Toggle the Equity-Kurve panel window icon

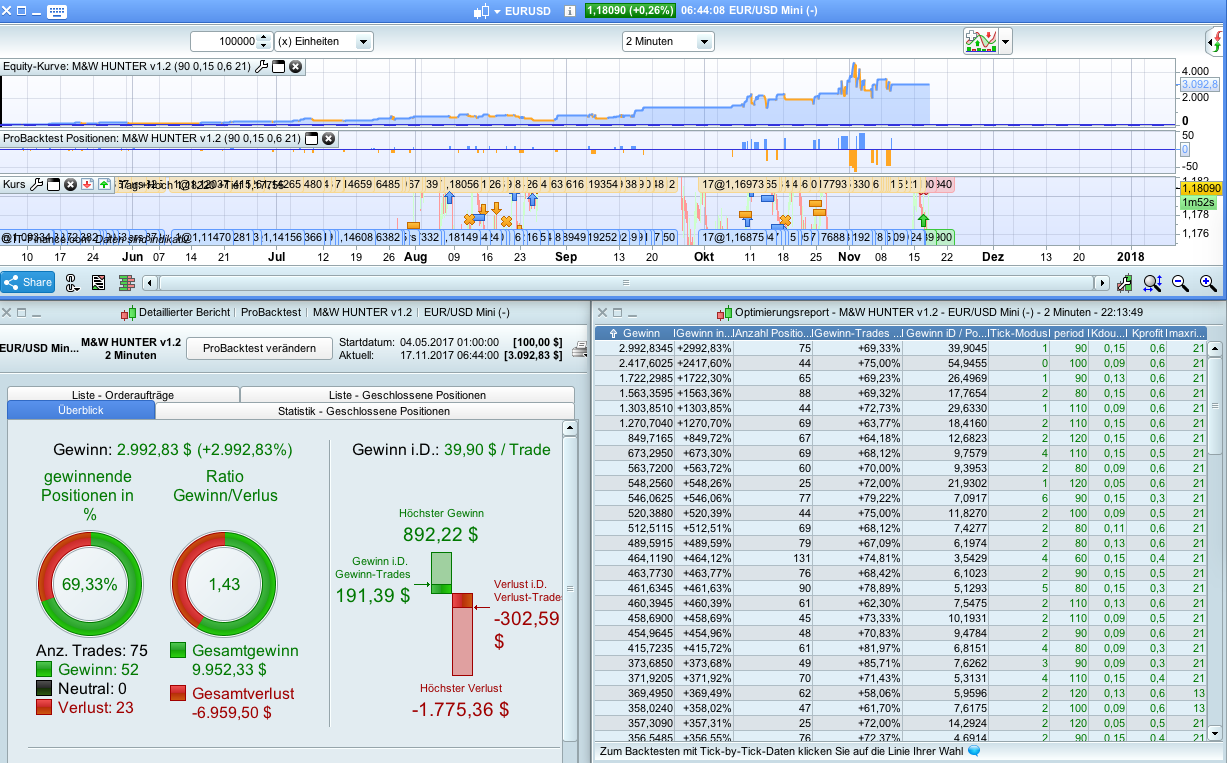click(x=279, y=67)
